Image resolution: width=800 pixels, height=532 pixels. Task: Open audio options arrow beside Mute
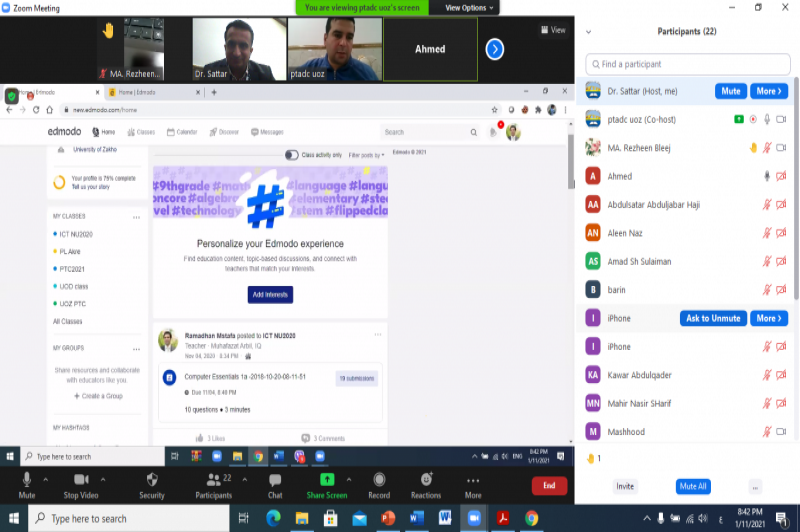tap(47, 476)
